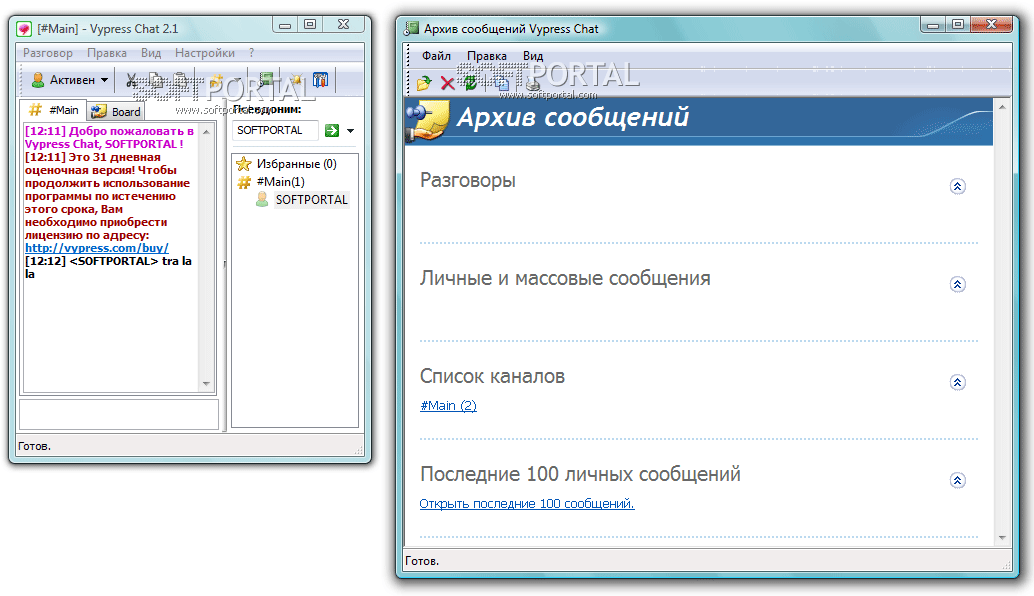Click 'Готов.' status text in archive window

(x=422, y=561)
